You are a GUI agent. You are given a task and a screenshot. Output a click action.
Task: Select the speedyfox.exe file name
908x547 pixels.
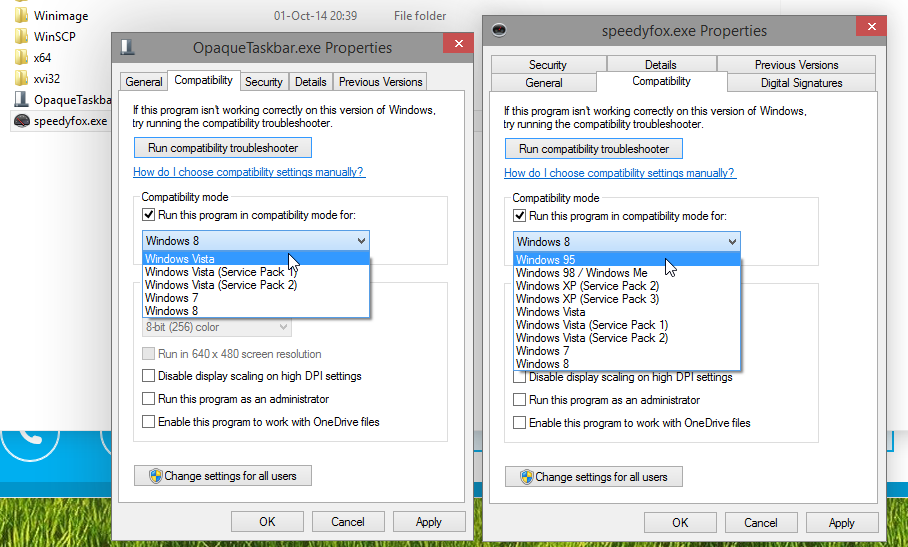point(70,121)
